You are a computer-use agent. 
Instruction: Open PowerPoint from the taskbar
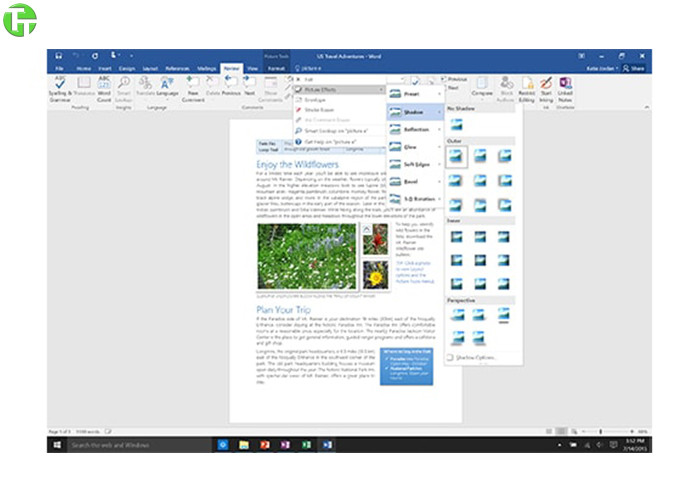click(265, 445)
